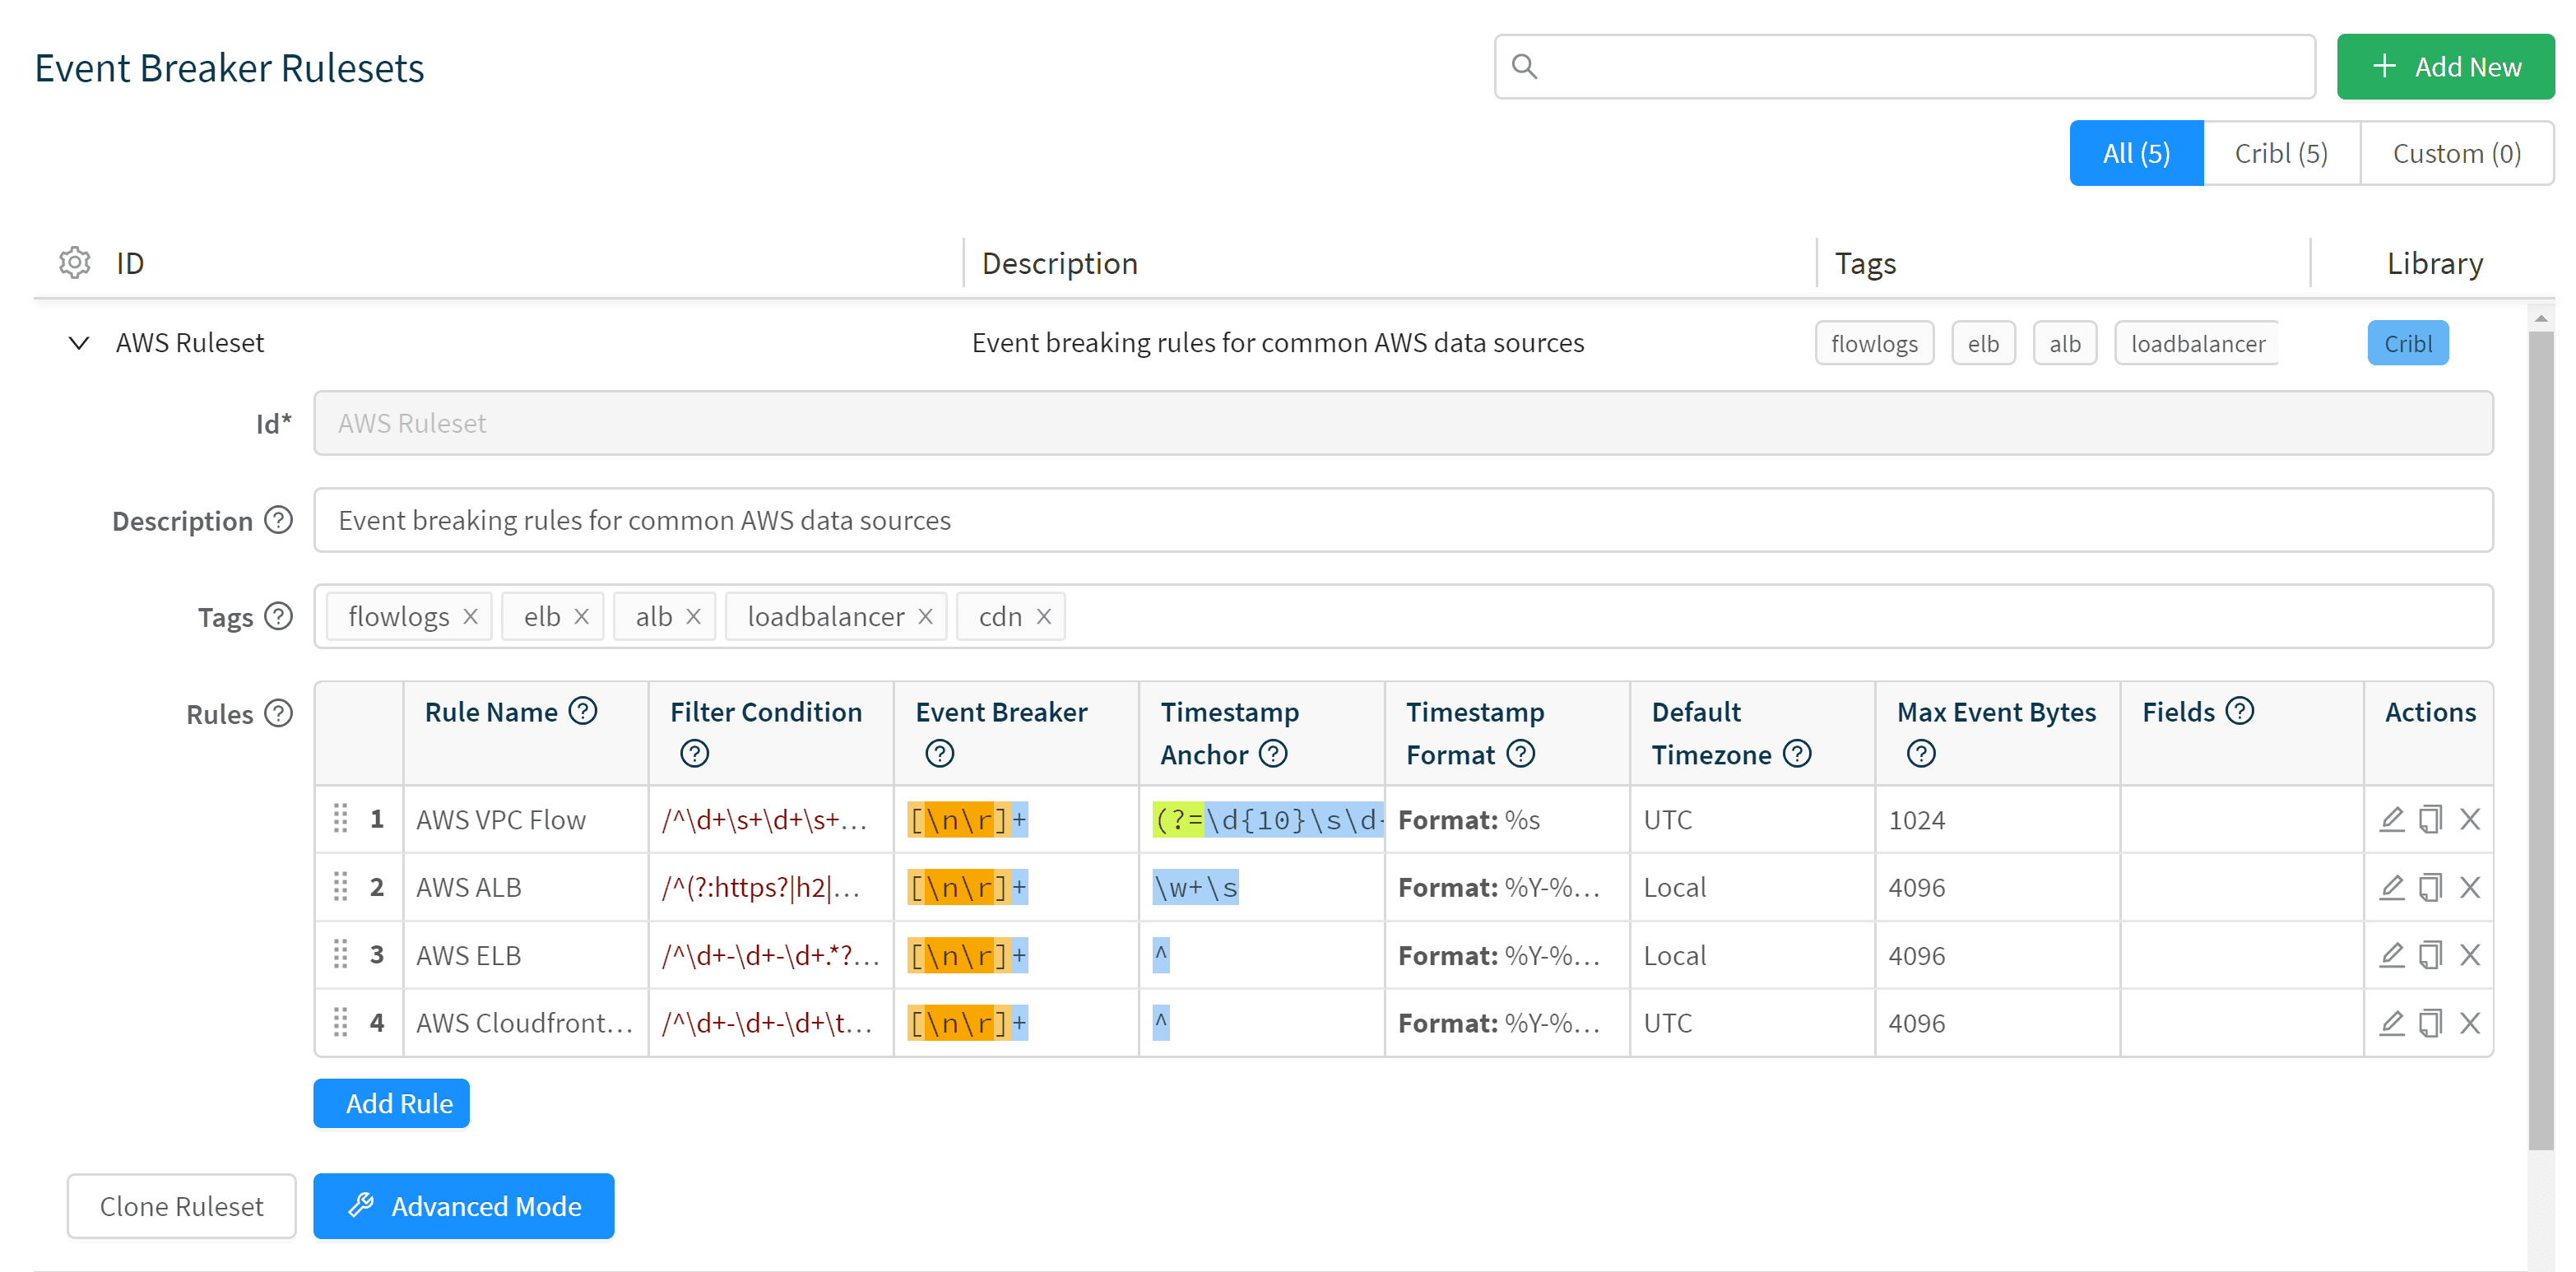The width and height of the screenshot is (2576, 1272).
Task: Remove the cdn tag
Action: [1044, 617]
